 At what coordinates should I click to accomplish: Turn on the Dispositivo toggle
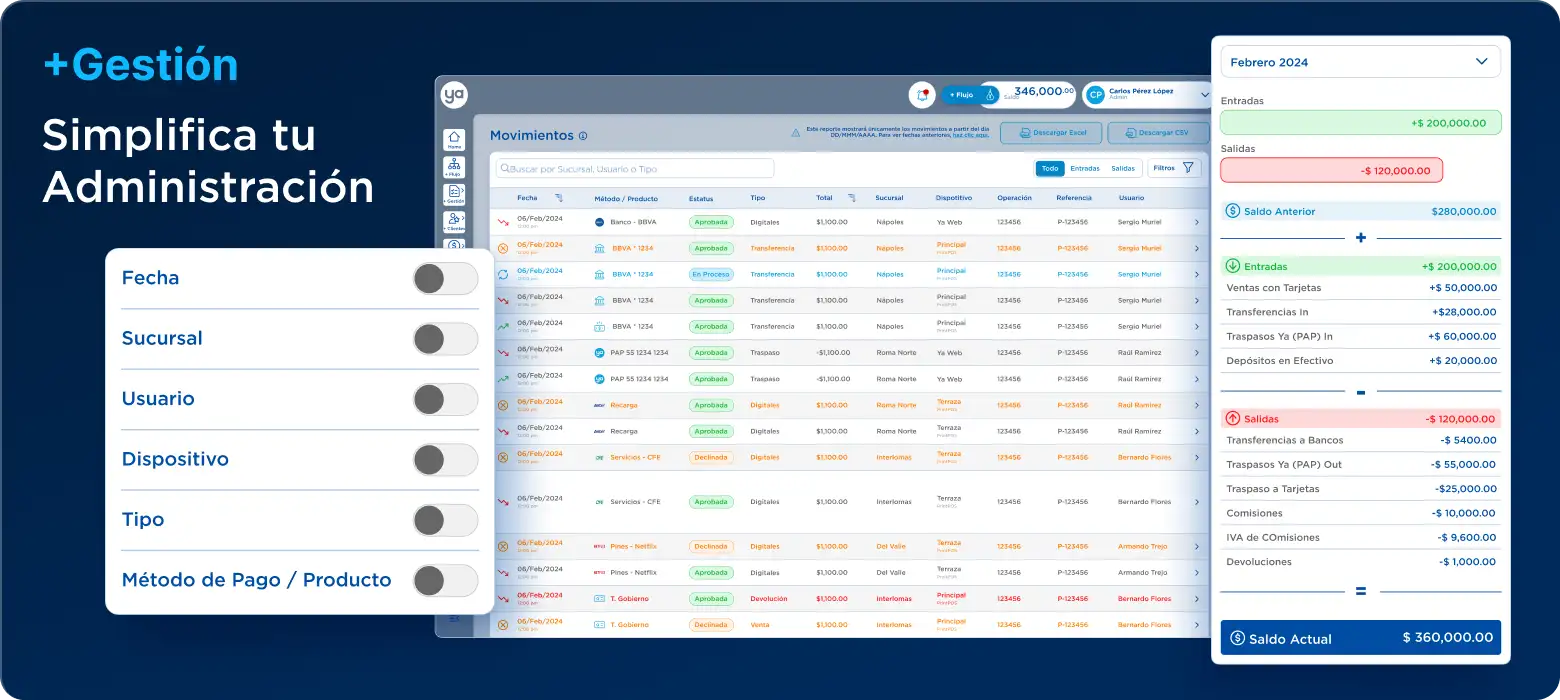445,460
